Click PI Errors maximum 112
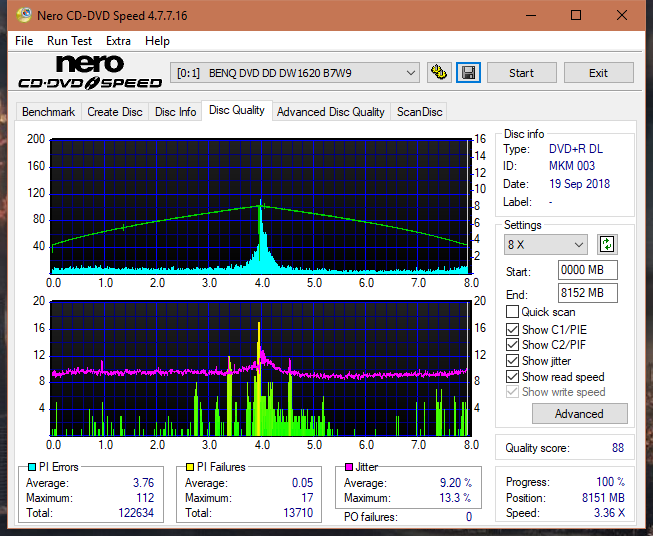 (145, 498)
